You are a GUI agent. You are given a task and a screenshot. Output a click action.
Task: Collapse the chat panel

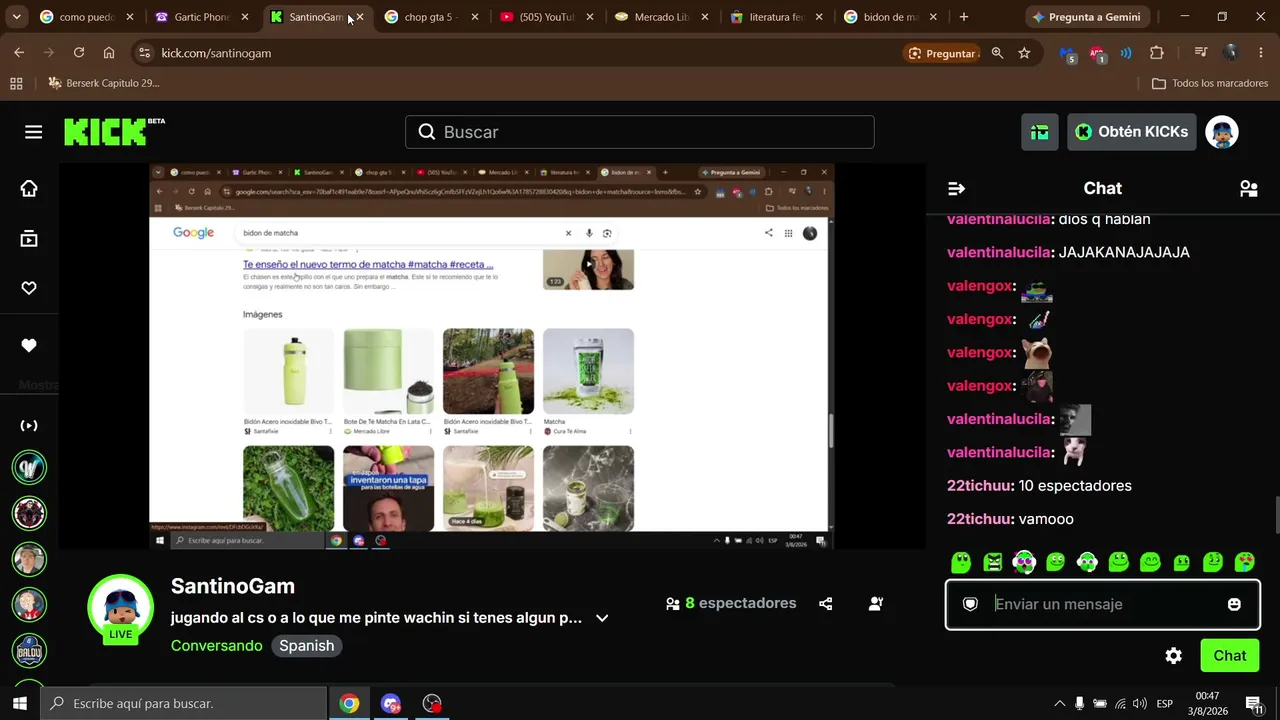coord(956,188)
